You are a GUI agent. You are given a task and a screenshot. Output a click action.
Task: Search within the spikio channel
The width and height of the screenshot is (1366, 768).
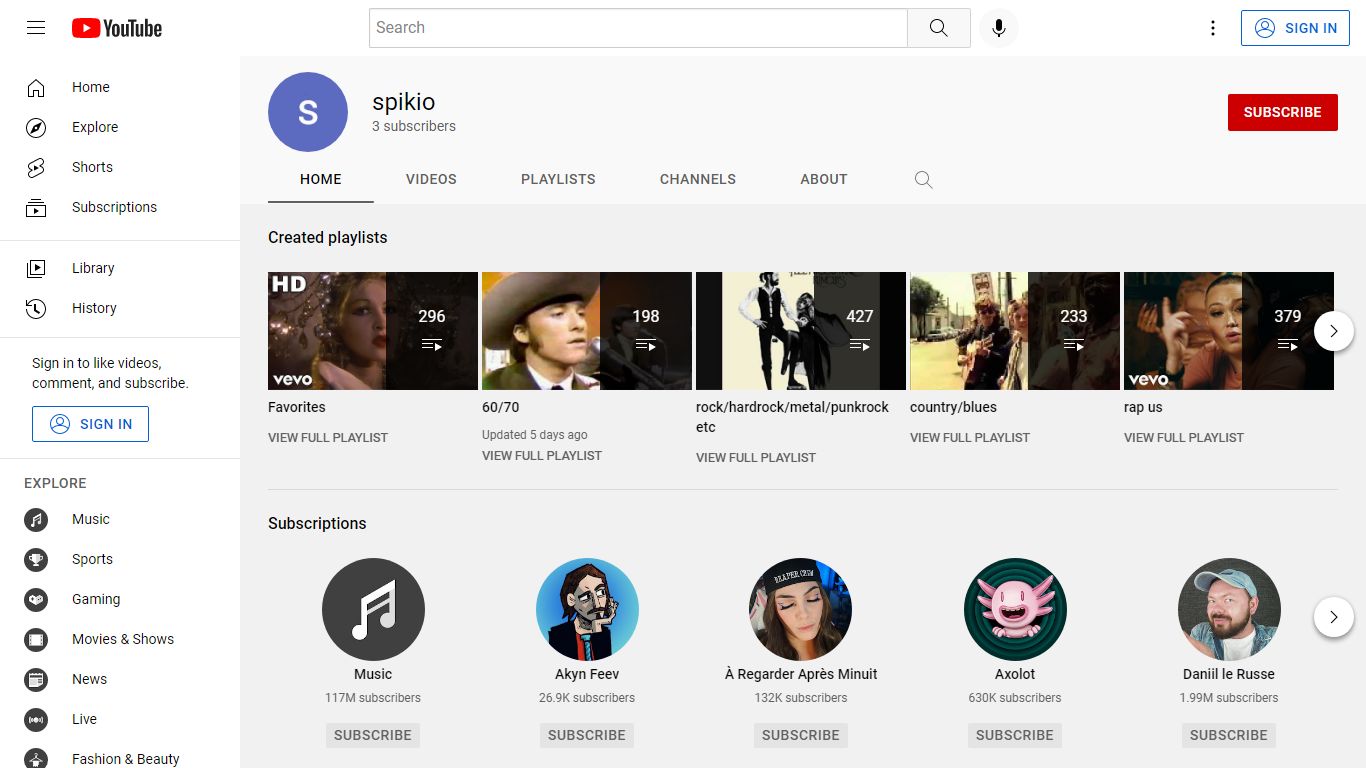point(923,180)
